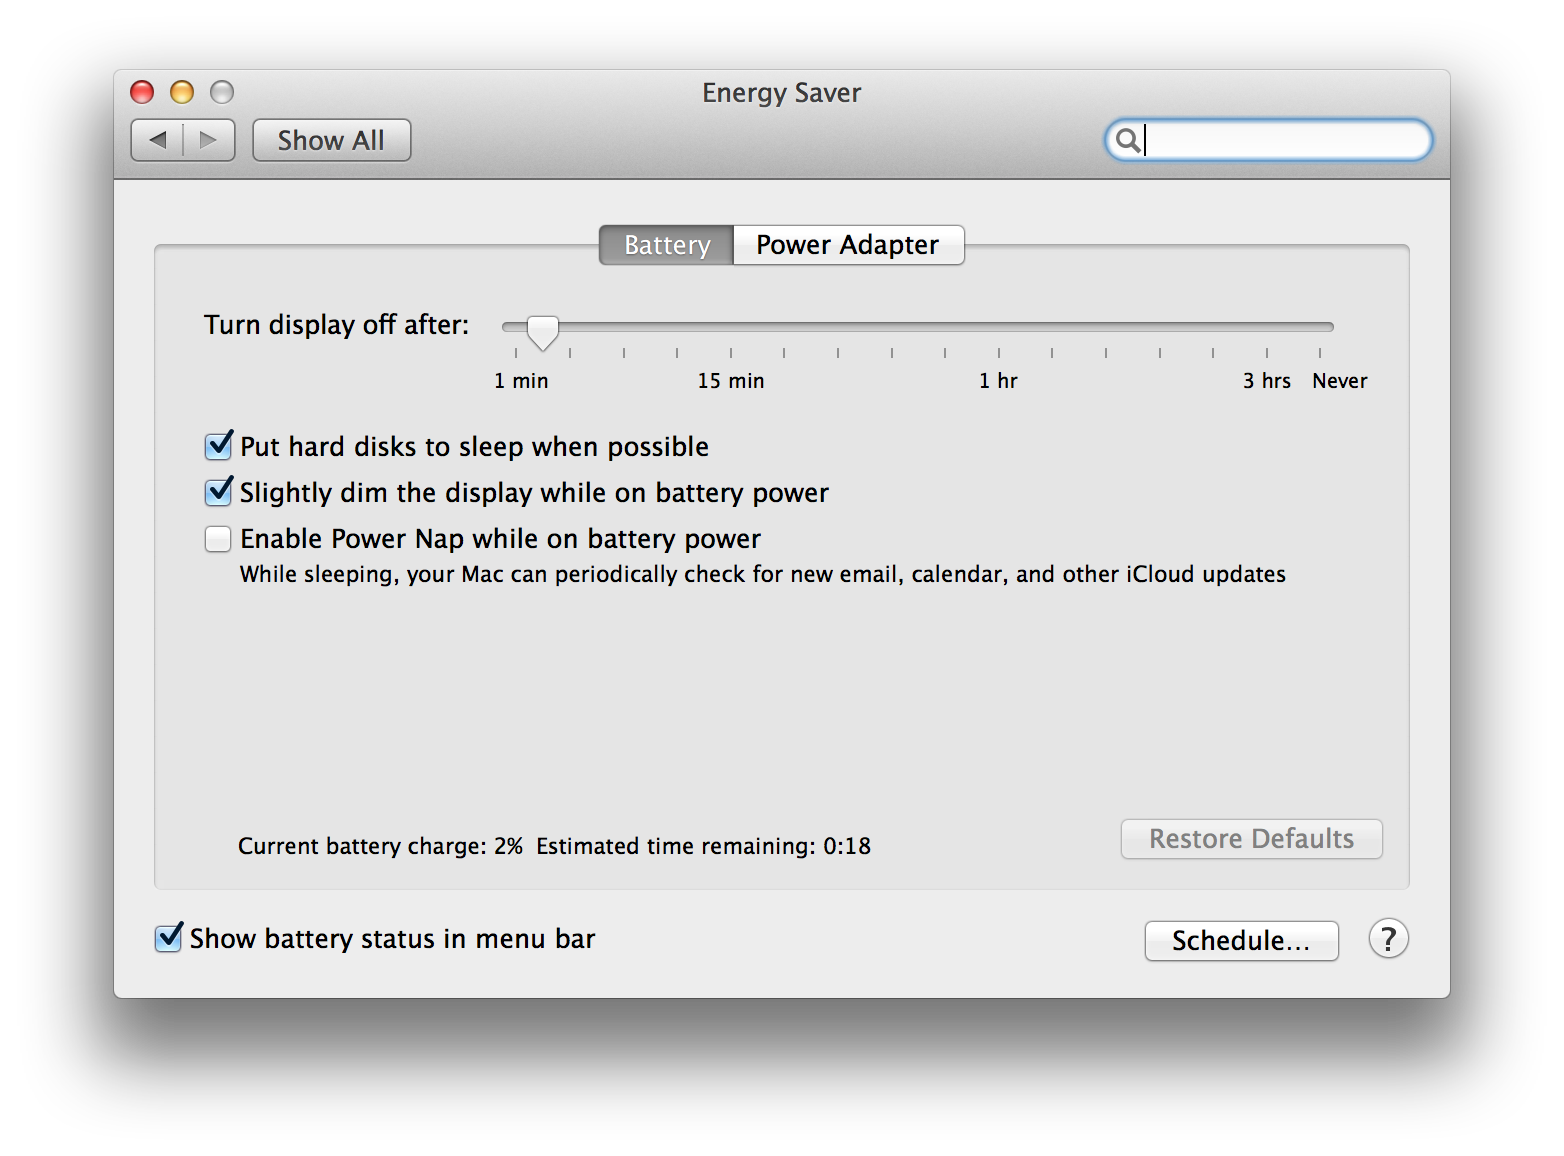1564x1156 pixels.
Task: Click the forward navigation arrow
Action: 209,140
